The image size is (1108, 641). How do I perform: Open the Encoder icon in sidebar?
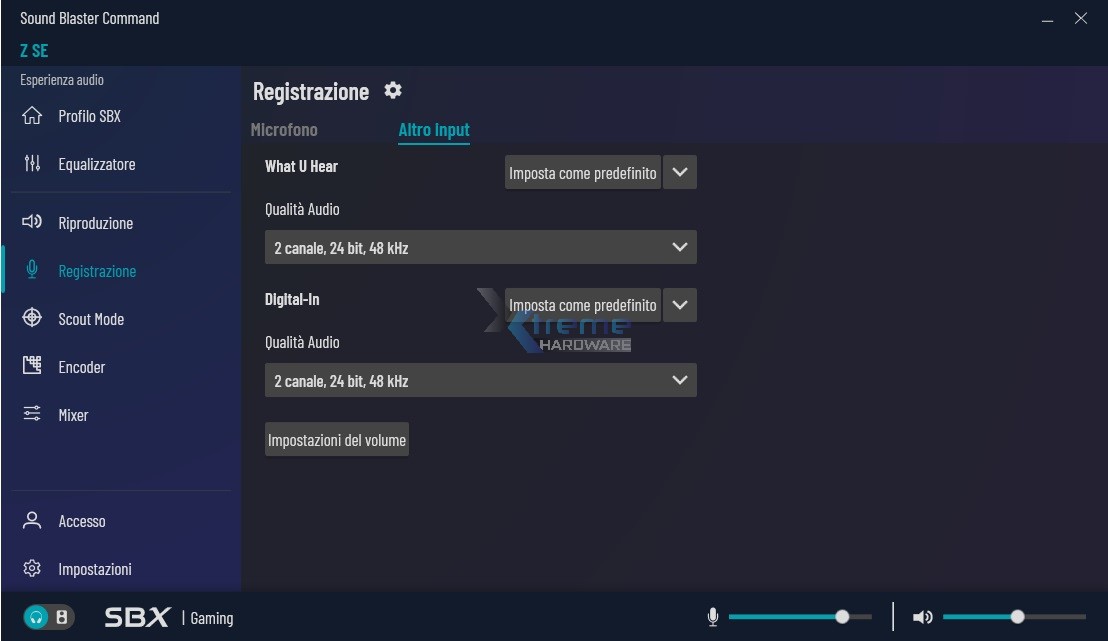pyautogui.click(x=32, y=366)
